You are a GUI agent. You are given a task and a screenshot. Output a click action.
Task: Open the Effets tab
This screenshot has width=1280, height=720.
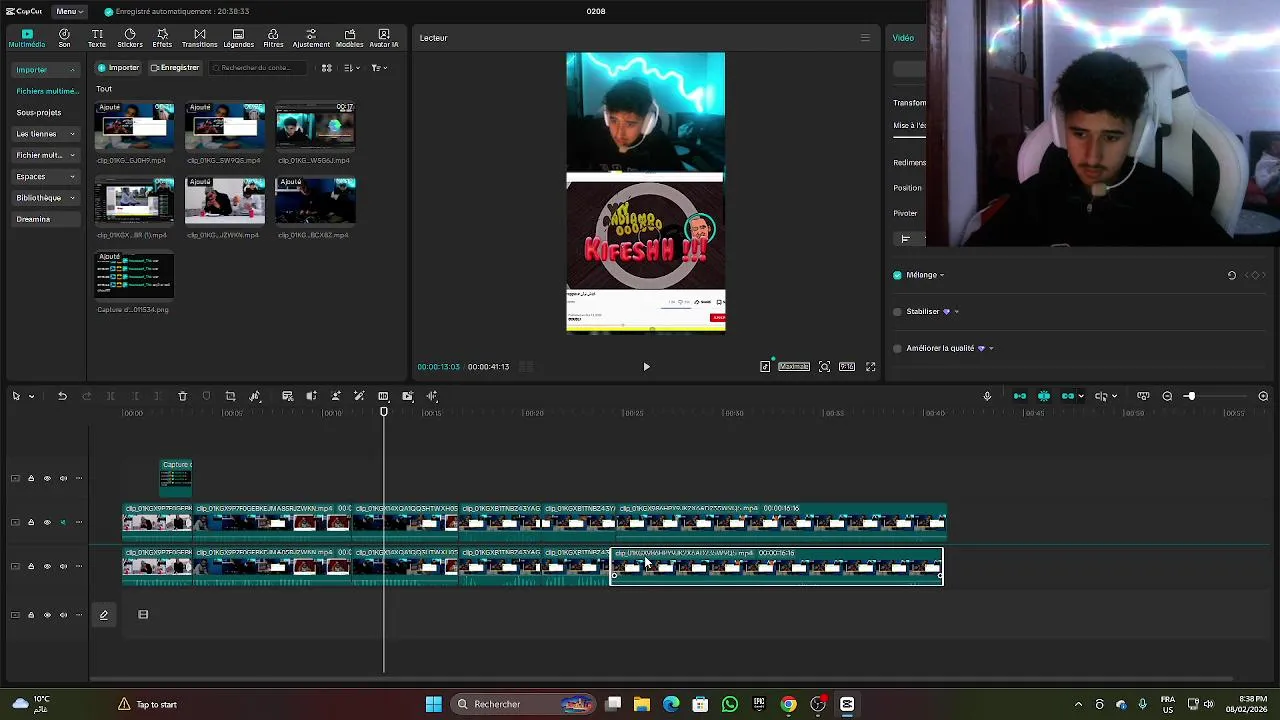(x=162, y=38)
